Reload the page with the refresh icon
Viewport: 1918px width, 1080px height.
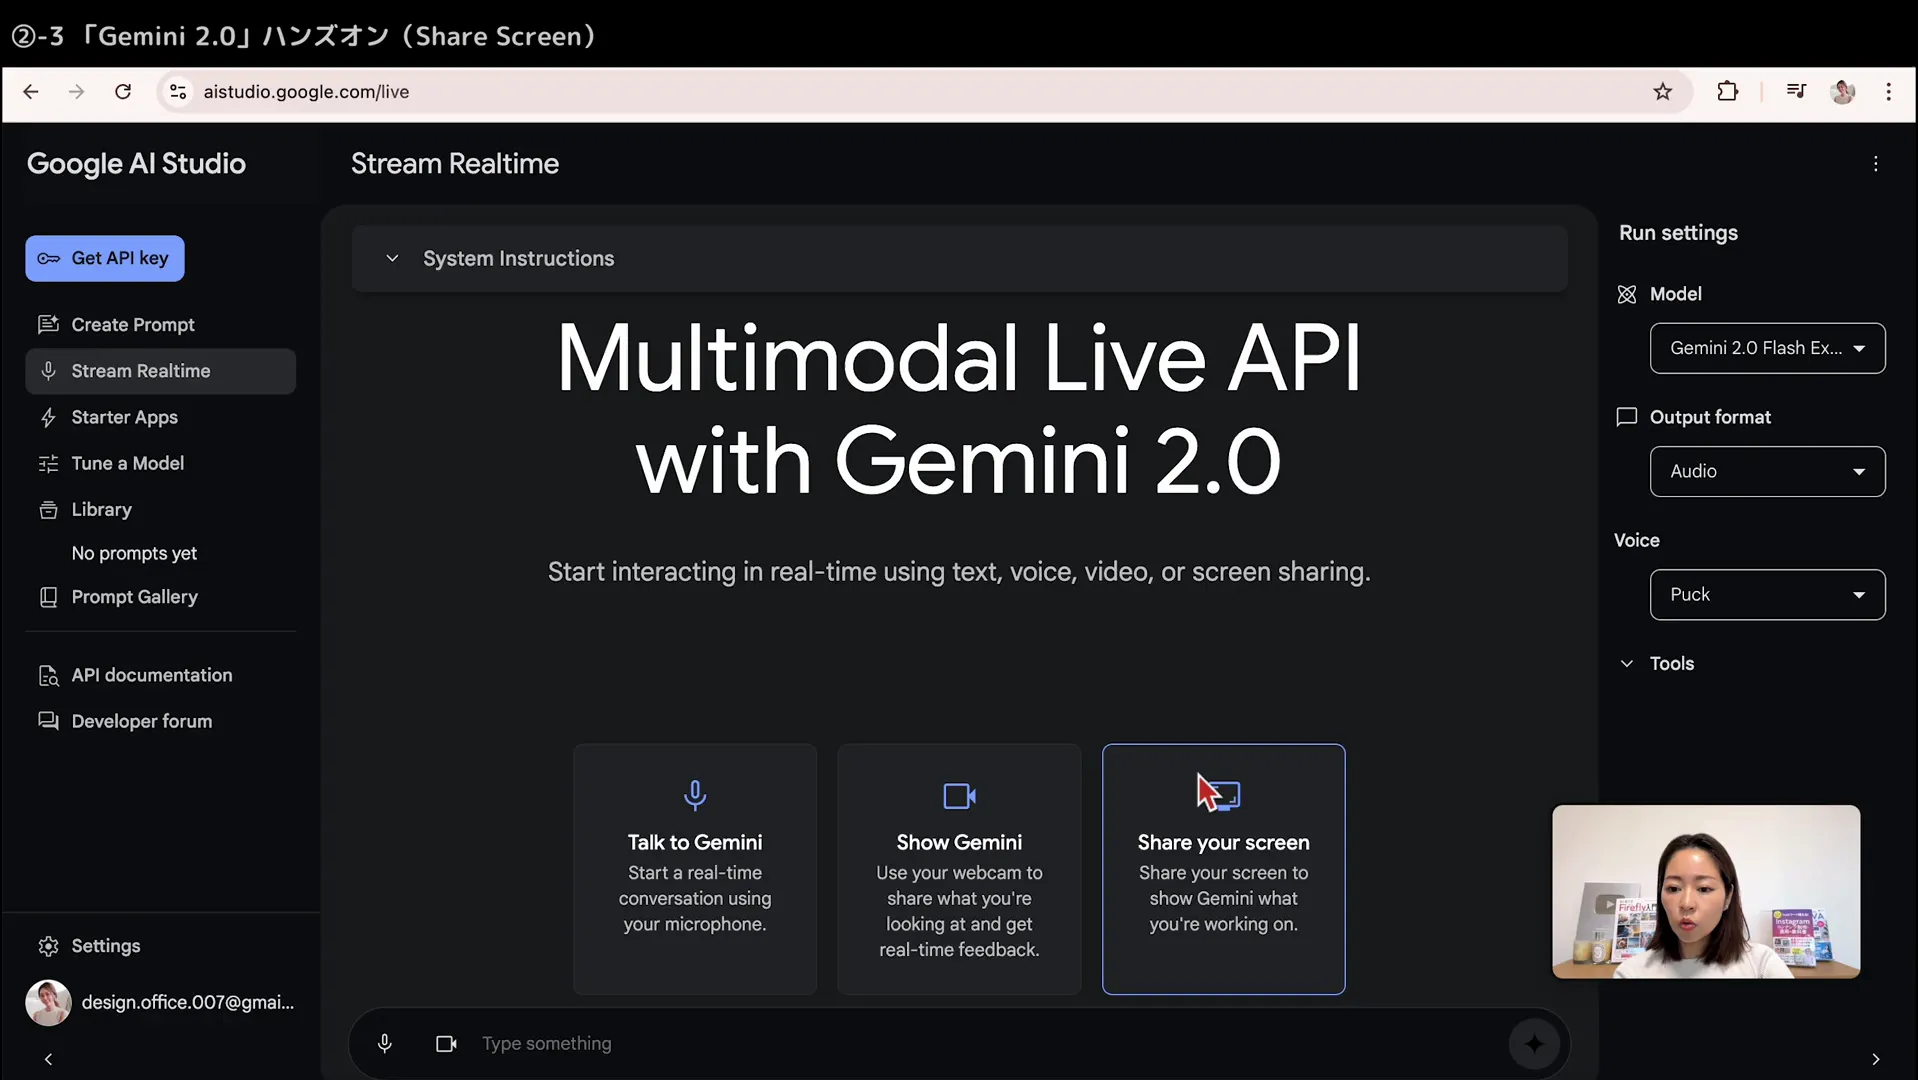[x=123, y=92]
